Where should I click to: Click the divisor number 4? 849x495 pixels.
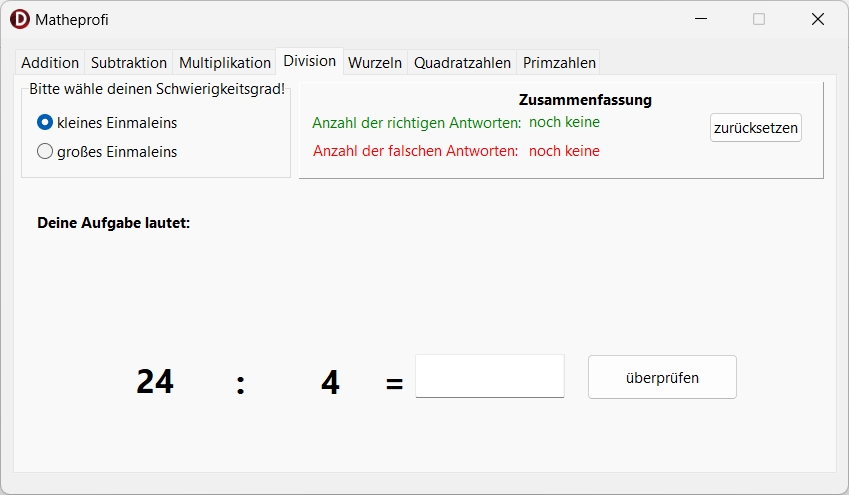point(330,382)
